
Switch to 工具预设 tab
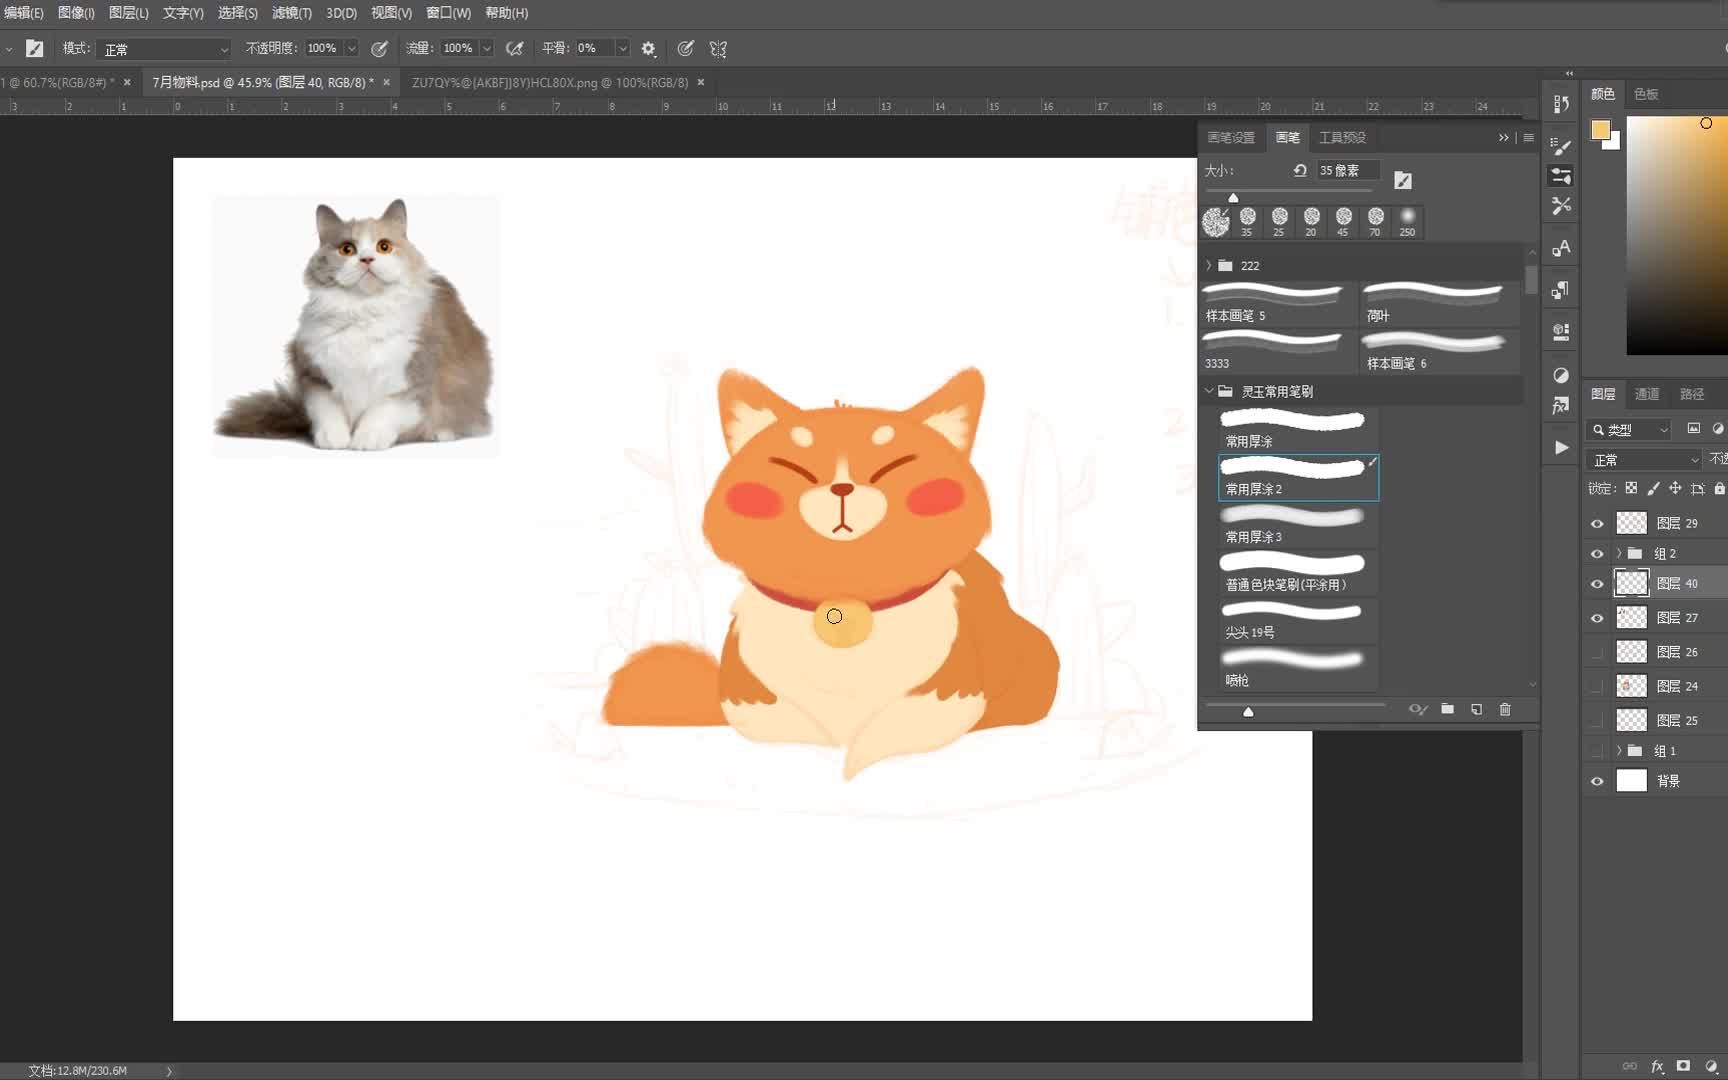click(1342, 137)
